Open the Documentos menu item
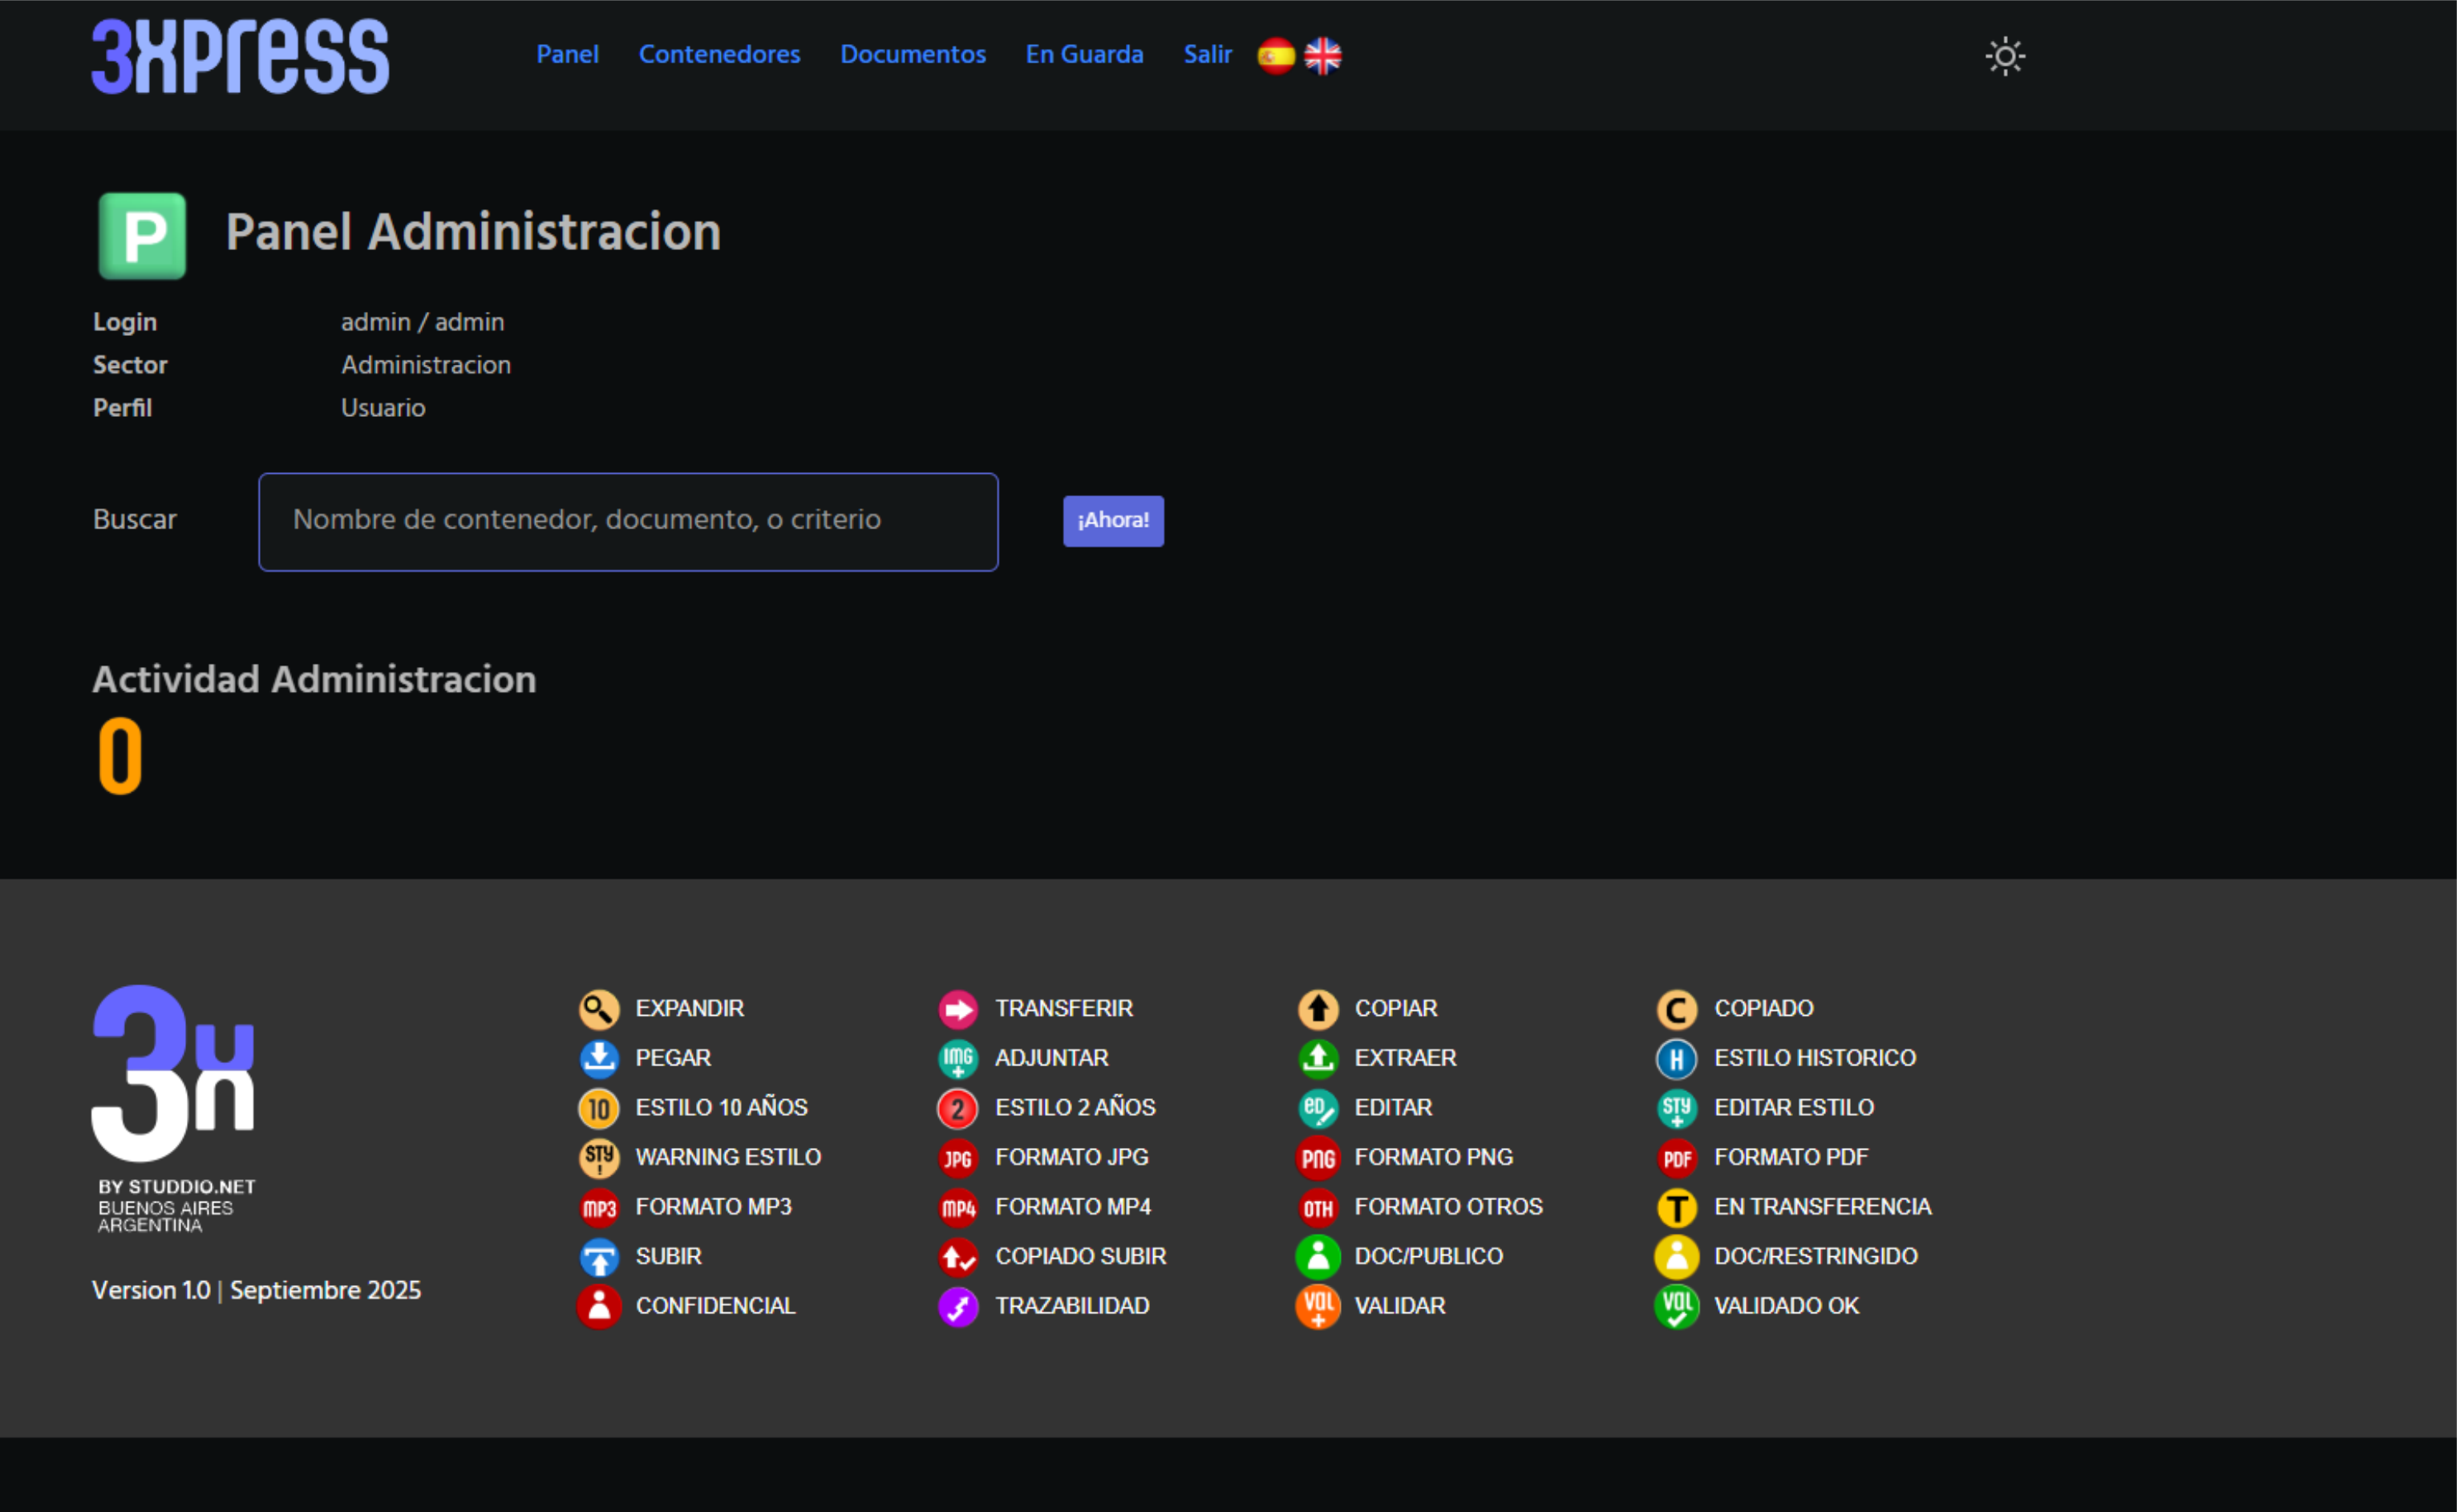Image resolution: width=2457 pixels, height=1512 pixels. 912,54
